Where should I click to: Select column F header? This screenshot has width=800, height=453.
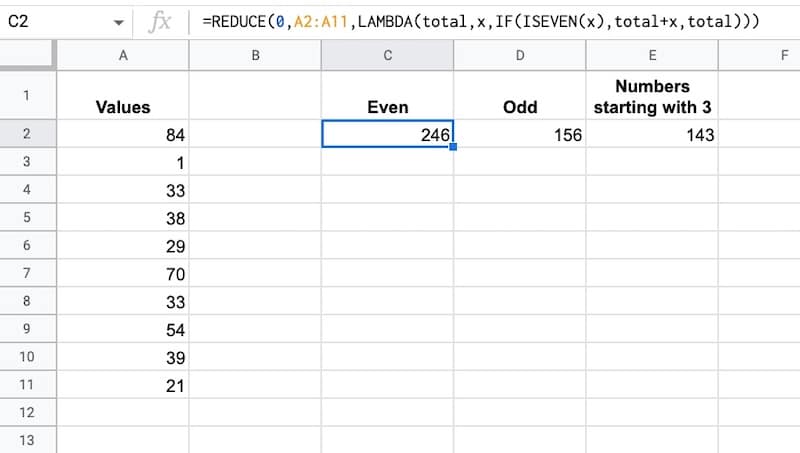point(759,55)
